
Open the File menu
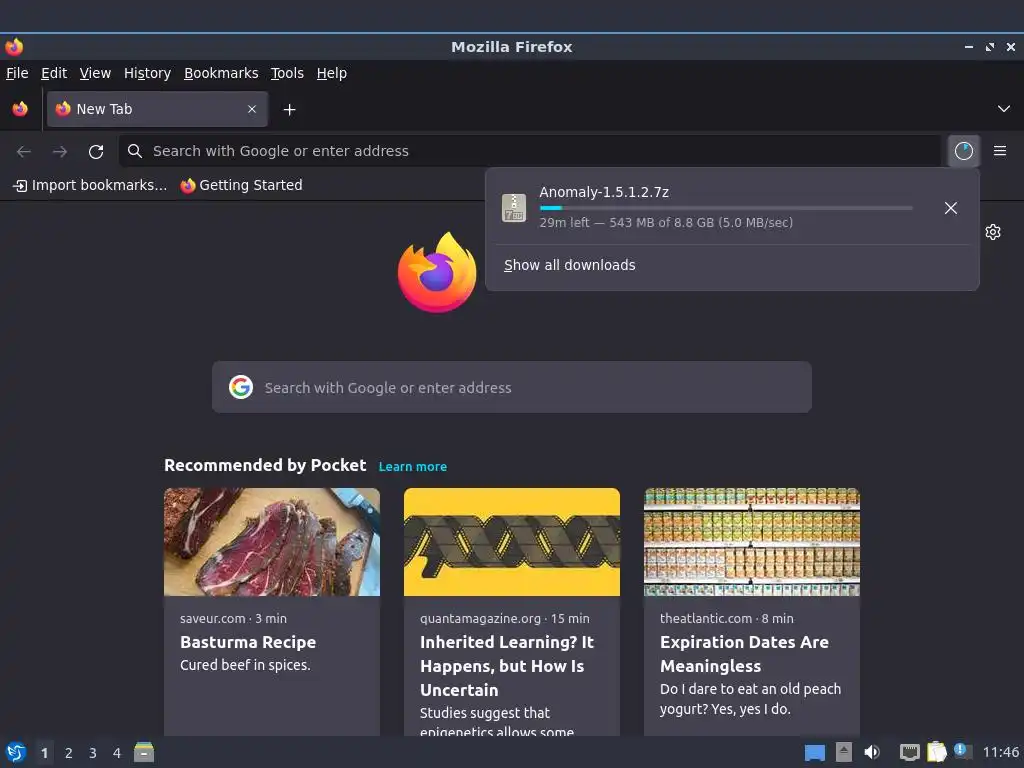pyautogui.click(x=17, y=73)
